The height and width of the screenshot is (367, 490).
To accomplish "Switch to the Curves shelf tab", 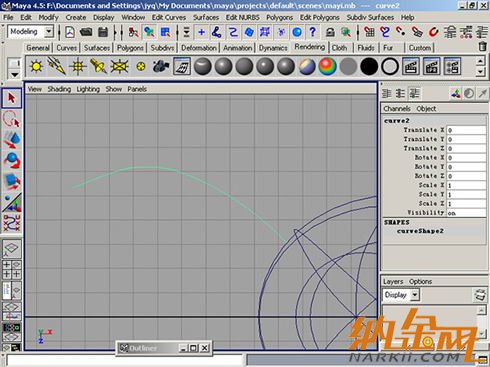I will click(66, 48).
